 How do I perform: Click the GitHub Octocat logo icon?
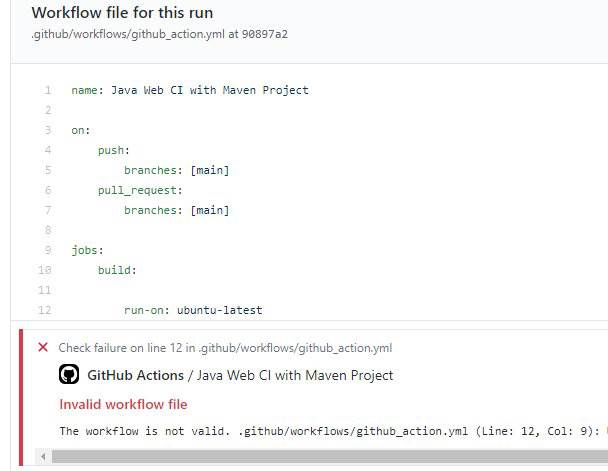(69, 374)
